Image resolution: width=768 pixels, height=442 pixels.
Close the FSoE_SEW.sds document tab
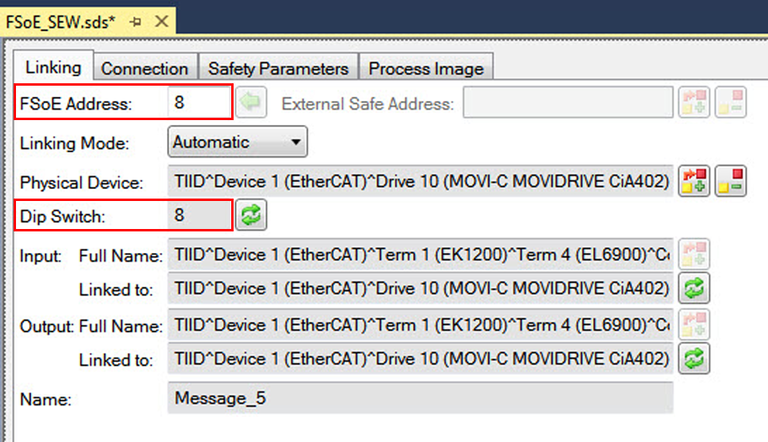tap(160, 19)
